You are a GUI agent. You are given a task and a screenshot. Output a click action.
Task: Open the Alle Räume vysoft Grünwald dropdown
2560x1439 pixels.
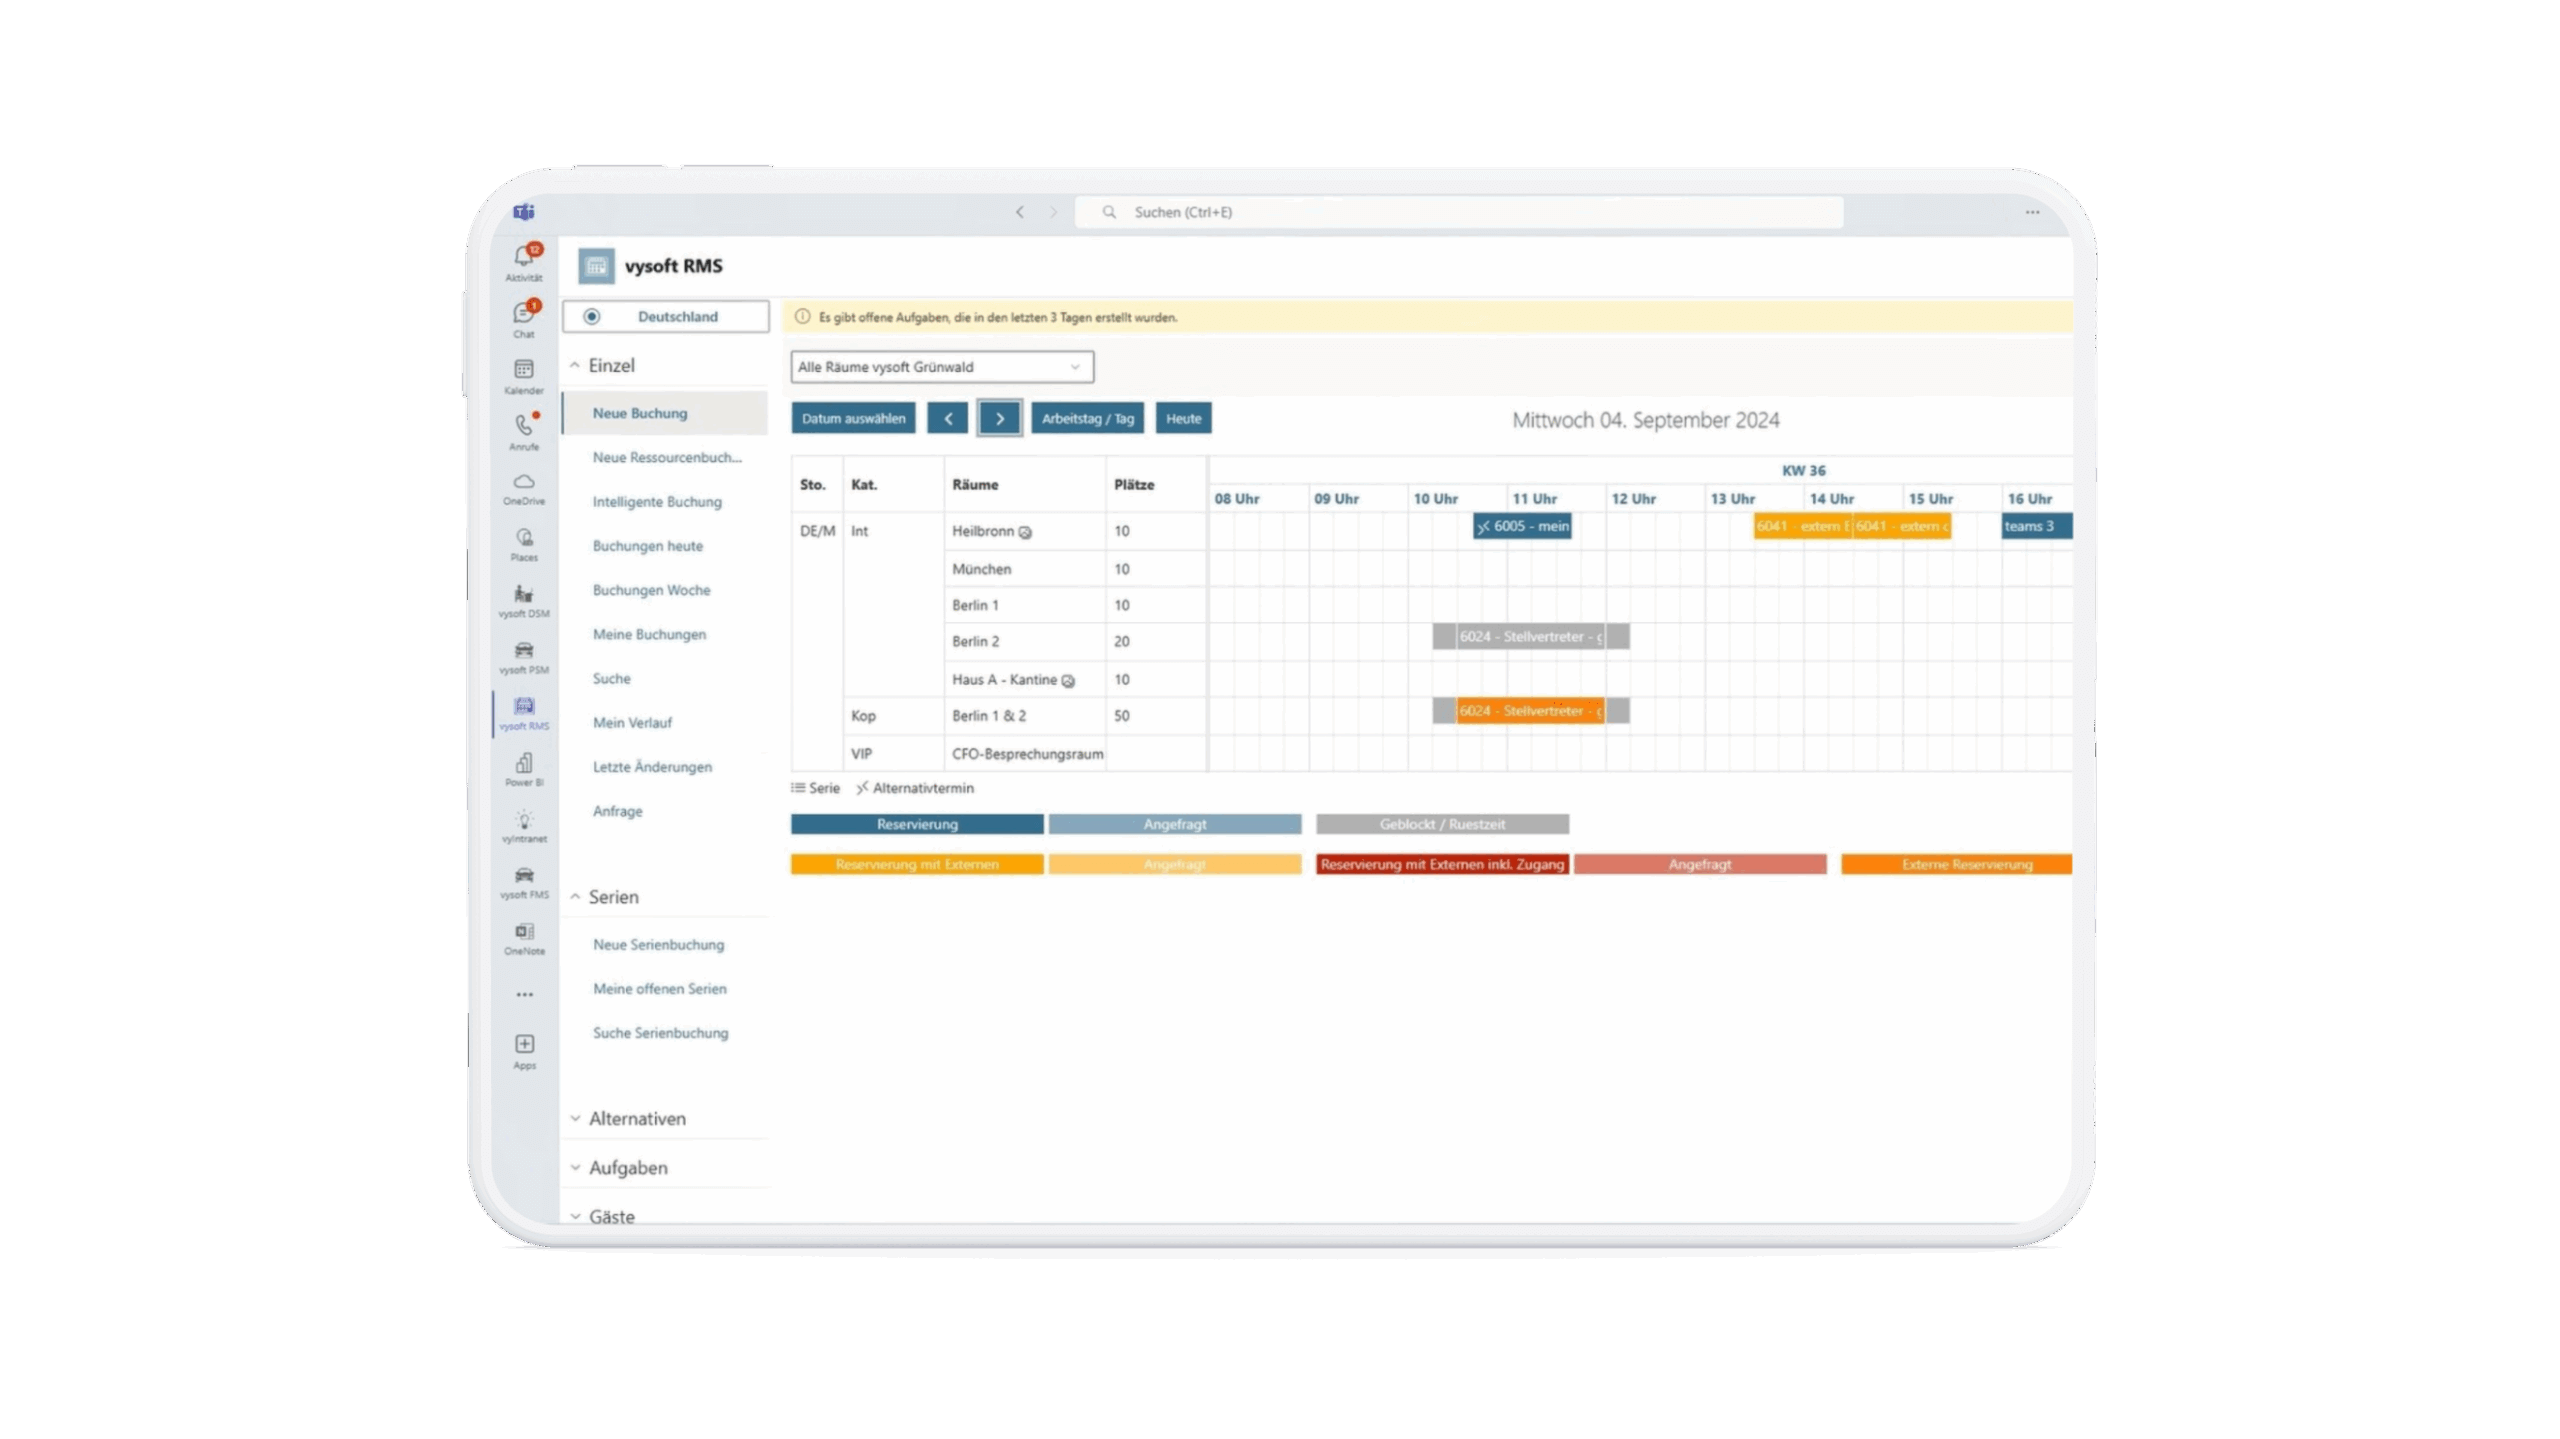point(942,367)
